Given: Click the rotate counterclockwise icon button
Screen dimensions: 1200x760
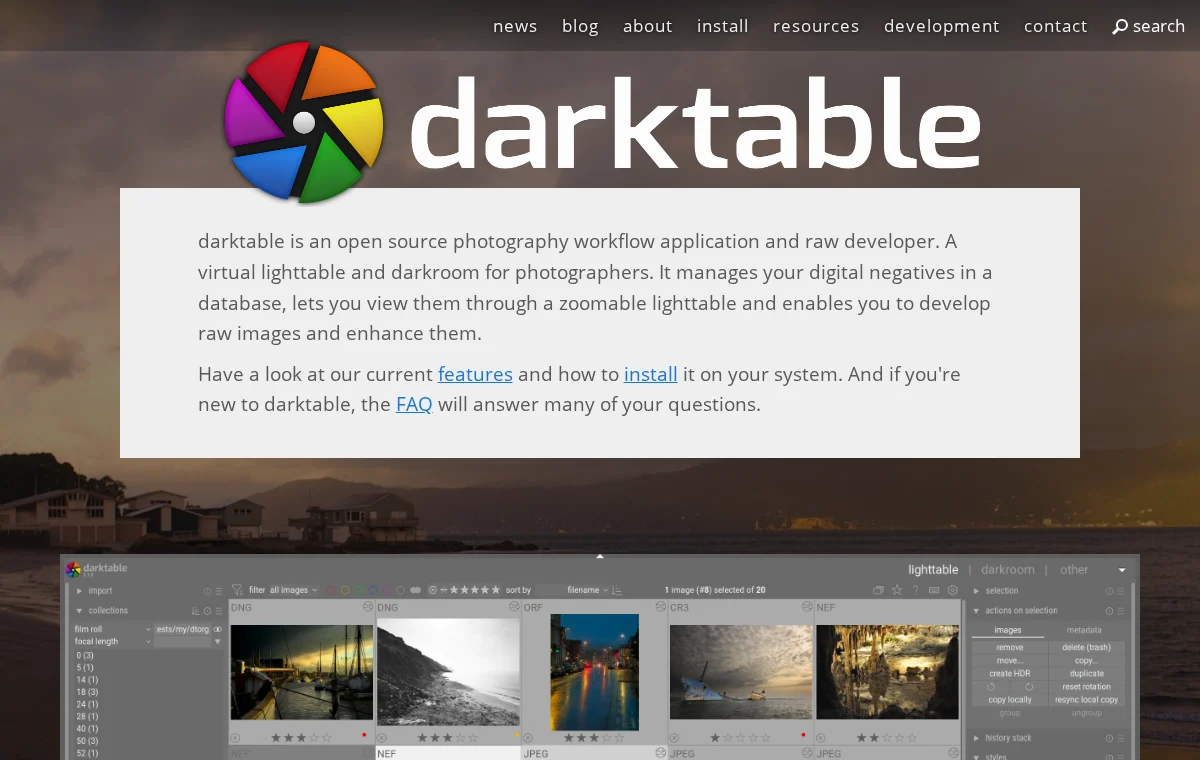Looking at the screenshot, I should pos(991,687).
